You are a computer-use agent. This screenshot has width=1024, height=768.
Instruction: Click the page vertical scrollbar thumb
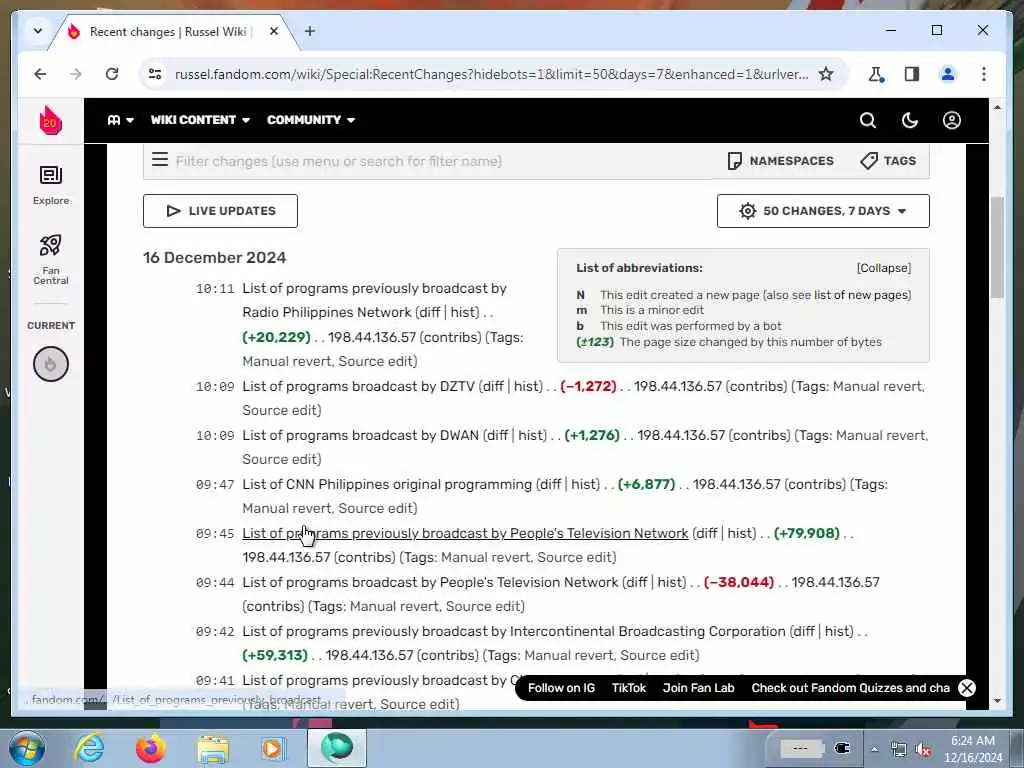tap(997, 247)
